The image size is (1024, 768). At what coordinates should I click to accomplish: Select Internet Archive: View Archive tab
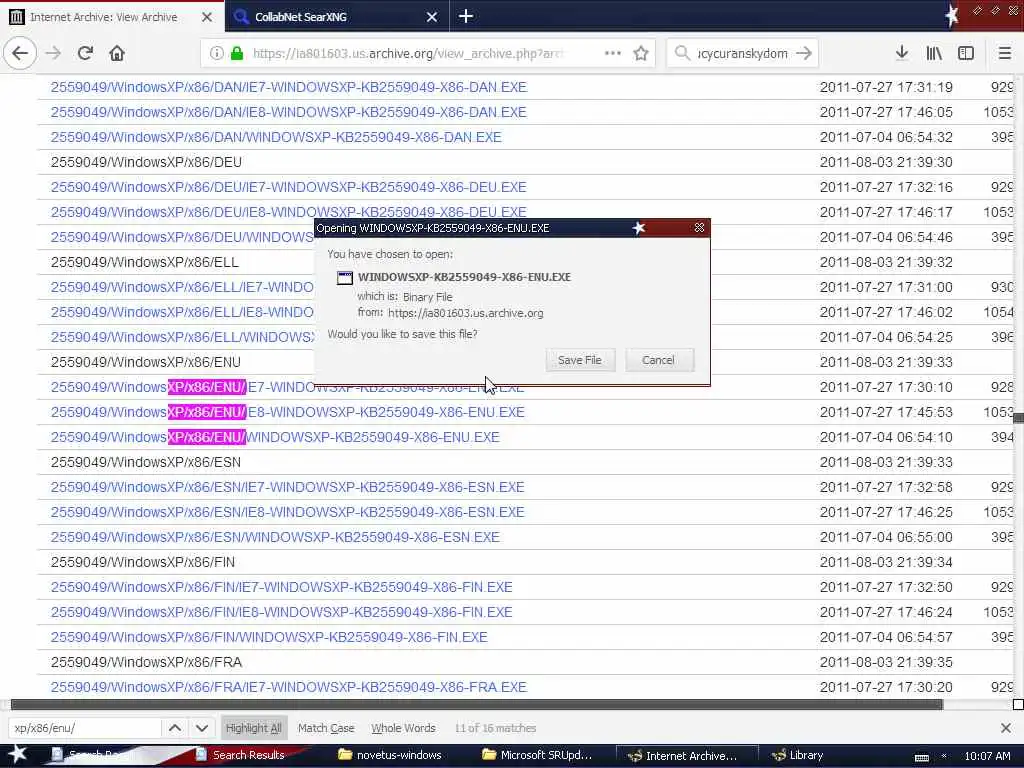[112, 16]
